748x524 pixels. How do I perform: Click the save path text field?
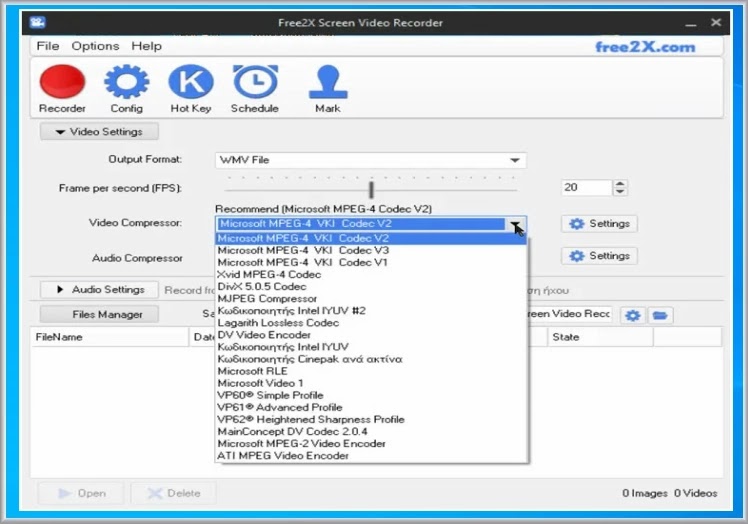(x=570, y=314)
